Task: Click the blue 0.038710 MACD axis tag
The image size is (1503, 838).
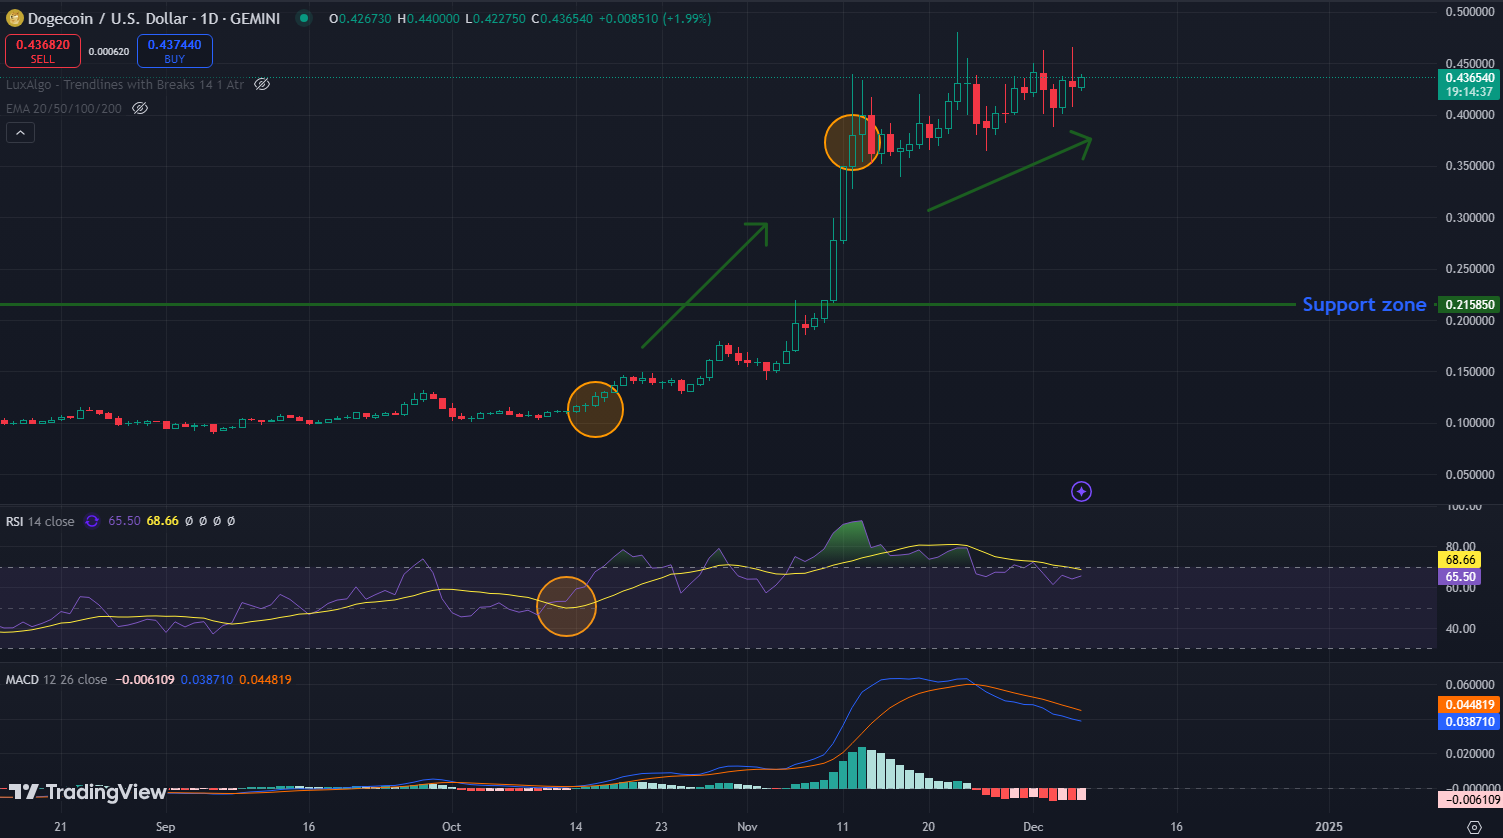Action: point(1468,721)
